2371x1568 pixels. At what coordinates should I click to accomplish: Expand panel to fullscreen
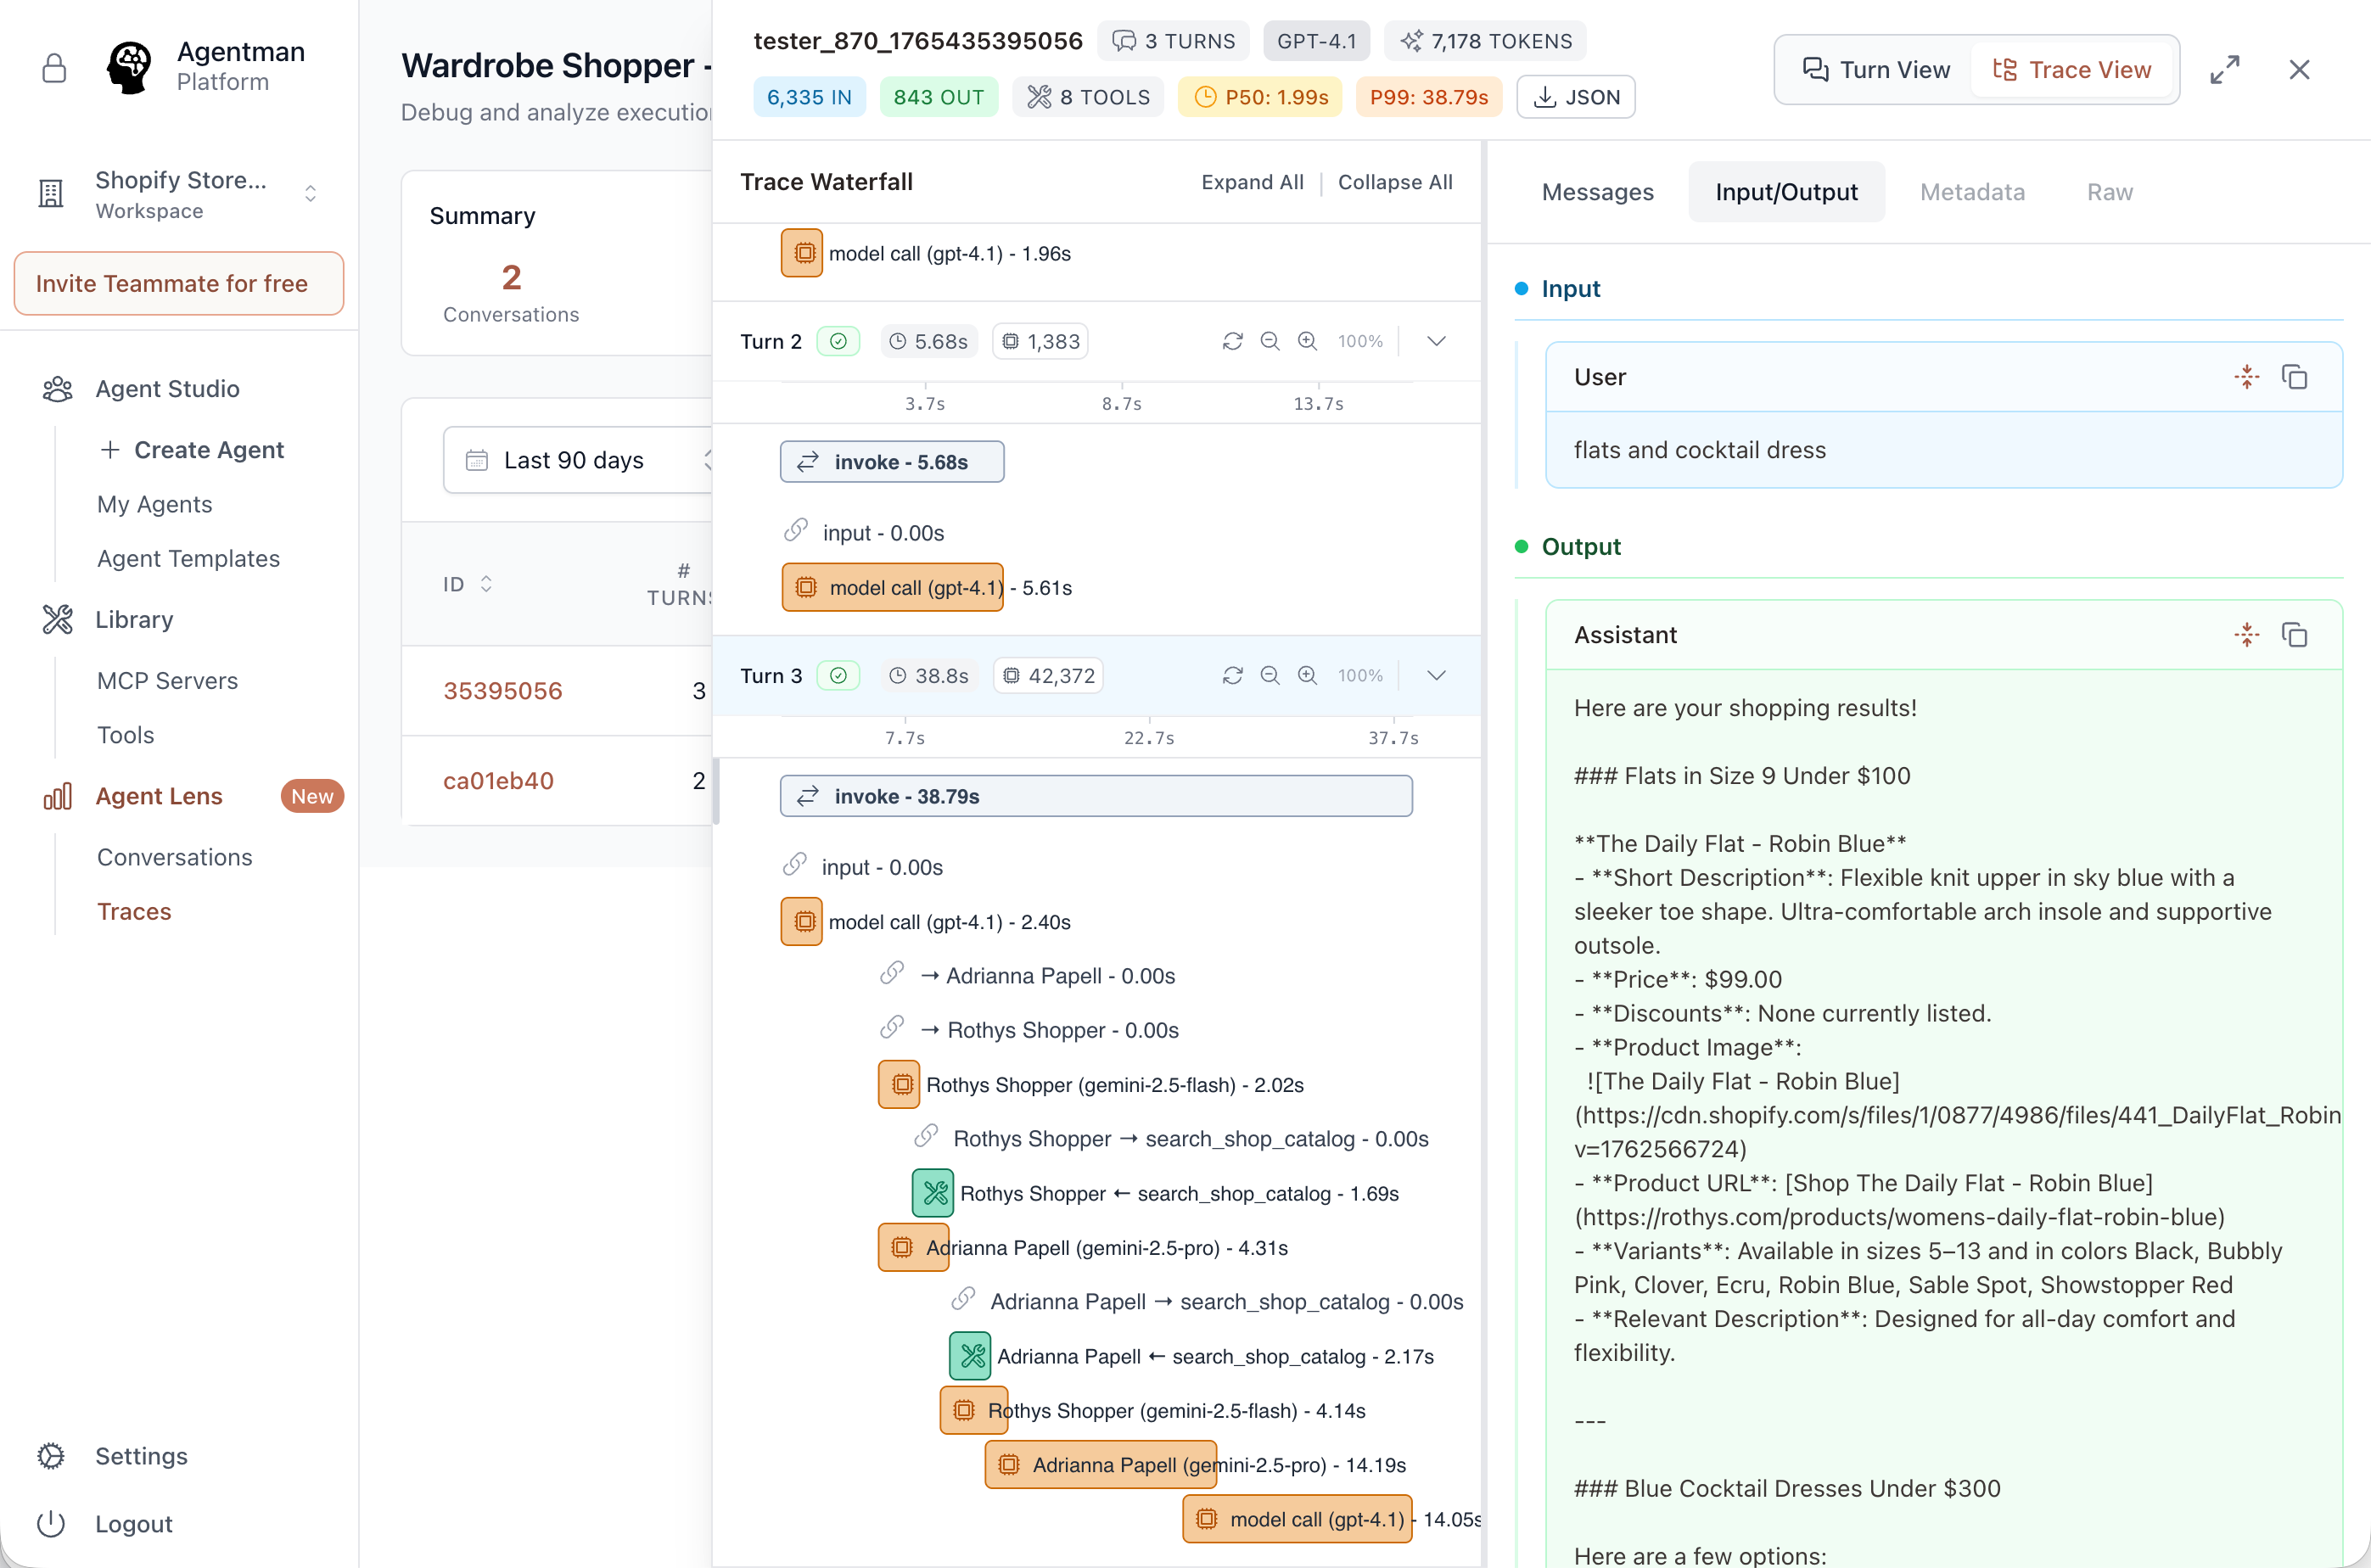click(x=2224, y=70)
